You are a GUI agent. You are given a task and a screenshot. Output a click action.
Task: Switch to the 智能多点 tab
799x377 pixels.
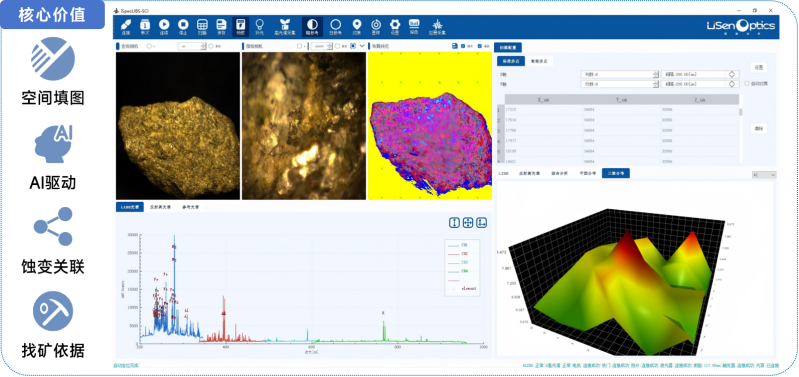tap(539, 61)
